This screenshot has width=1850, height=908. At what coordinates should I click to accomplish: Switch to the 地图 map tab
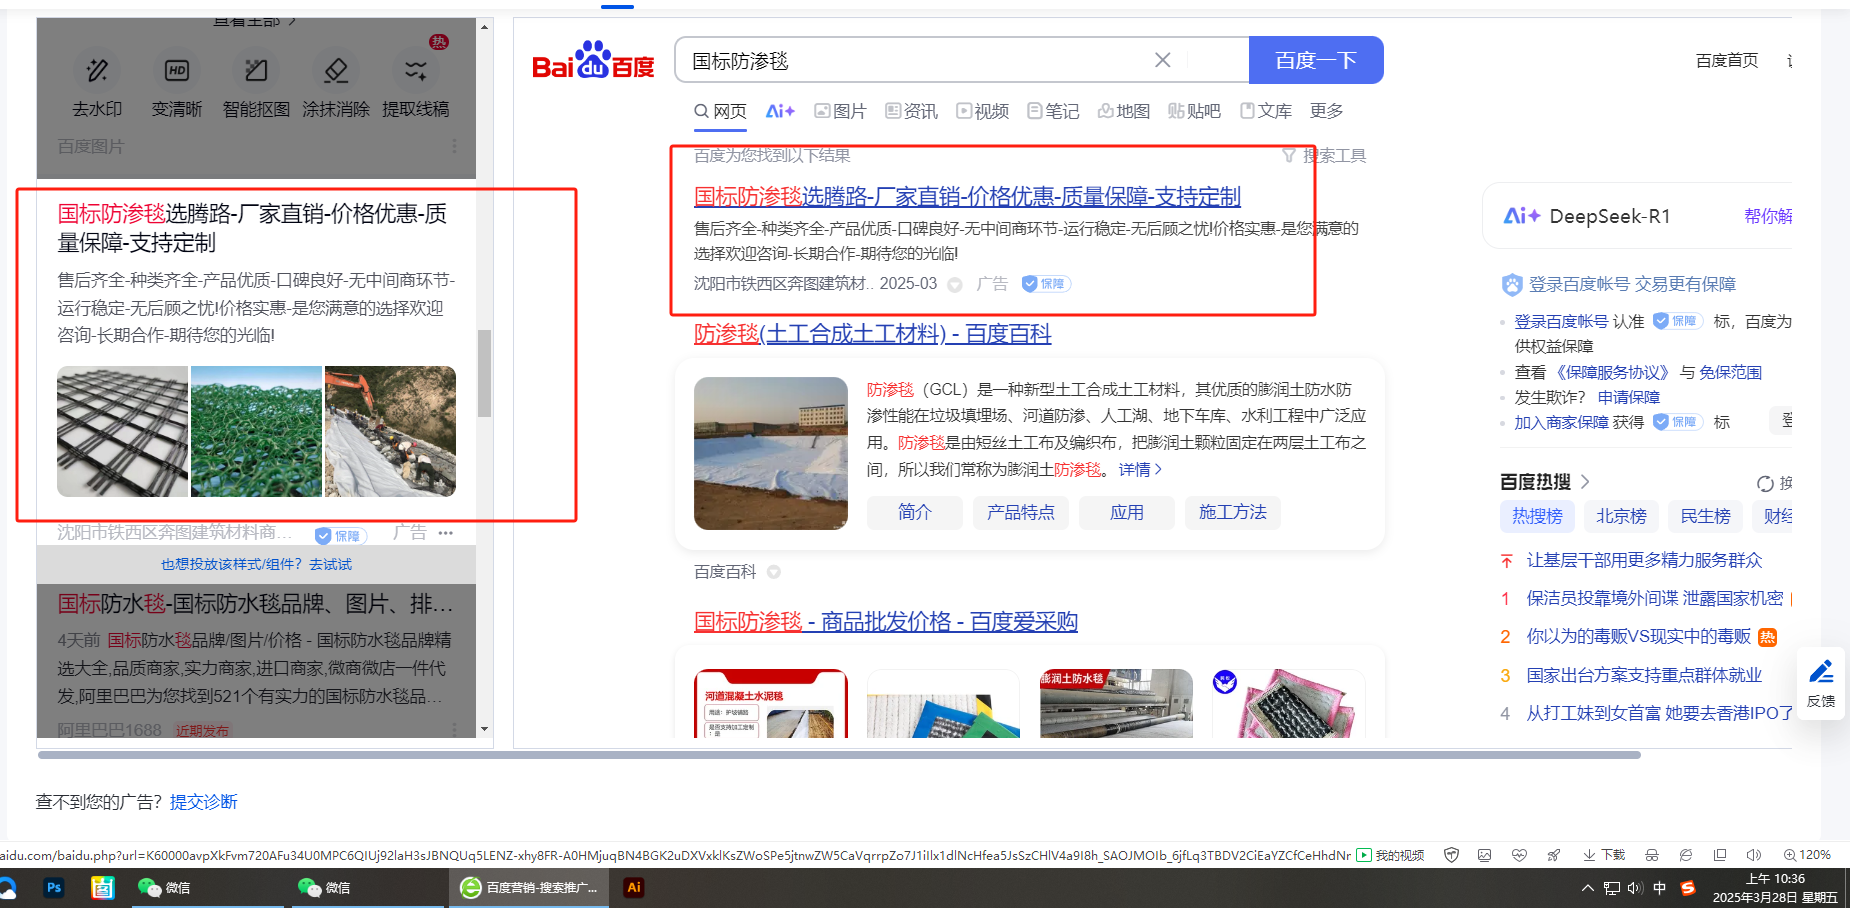coord(1124,111)
